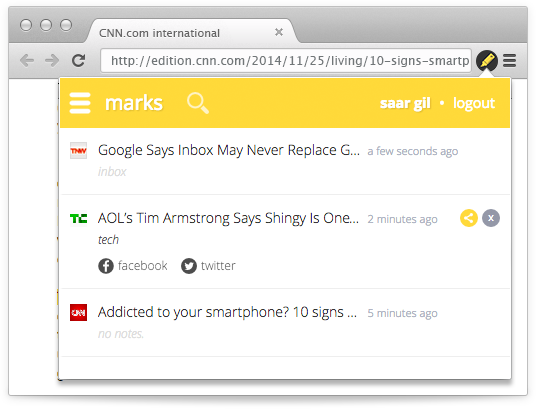Click the TechCrunch favicon of AOL bookmark
This screenshot has height=409, width=536.
[78, 218]
